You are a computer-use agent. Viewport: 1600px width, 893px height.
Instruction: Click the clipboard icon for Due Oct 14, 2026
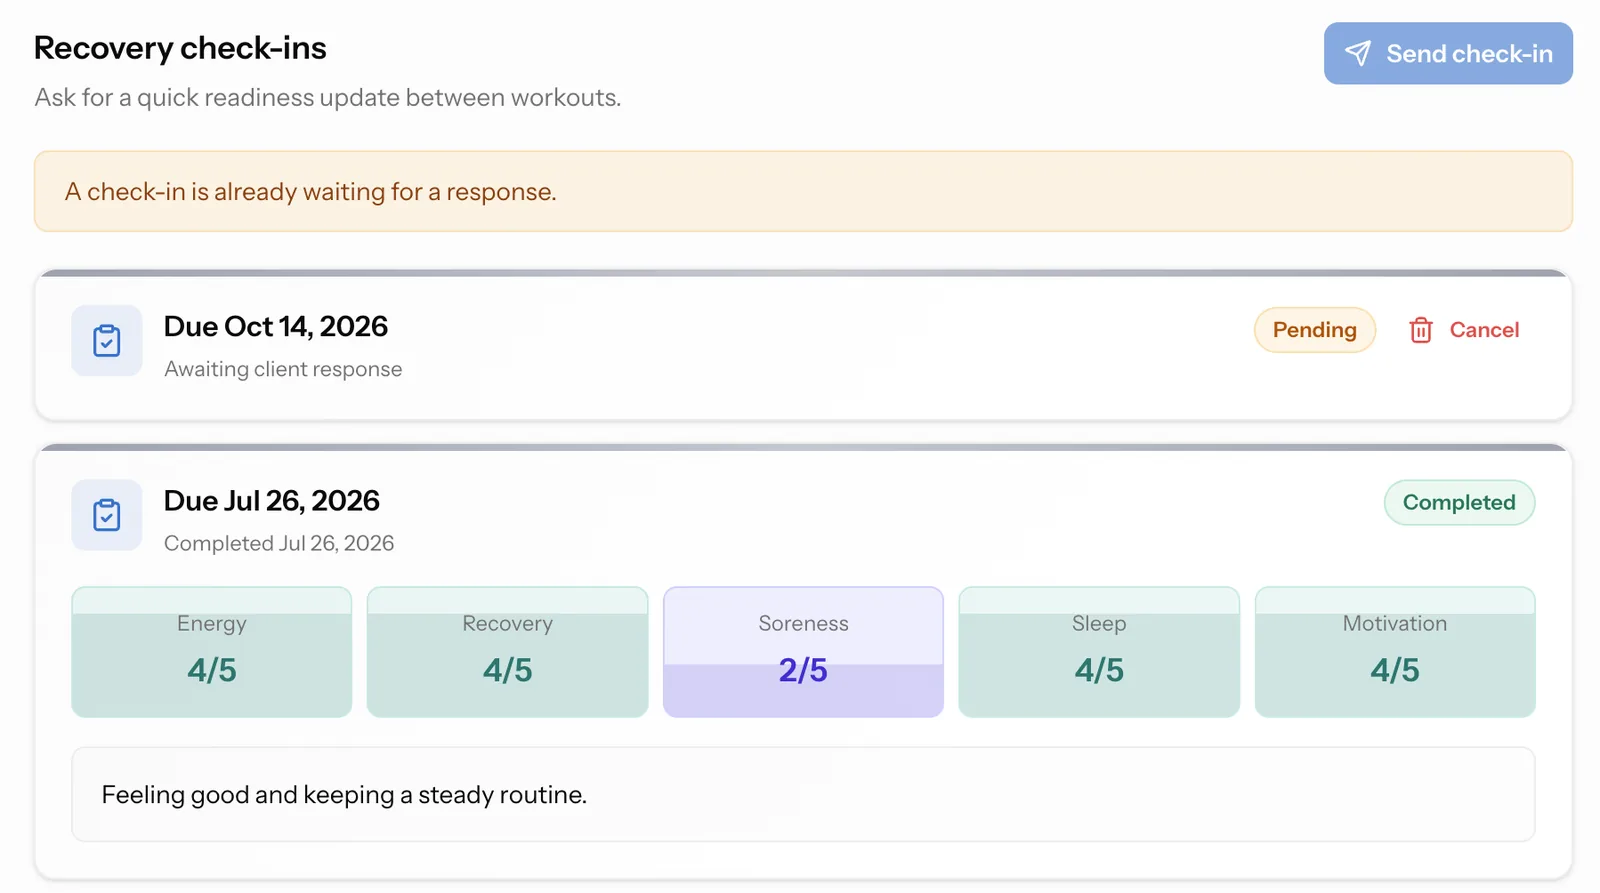pos(107,341)
